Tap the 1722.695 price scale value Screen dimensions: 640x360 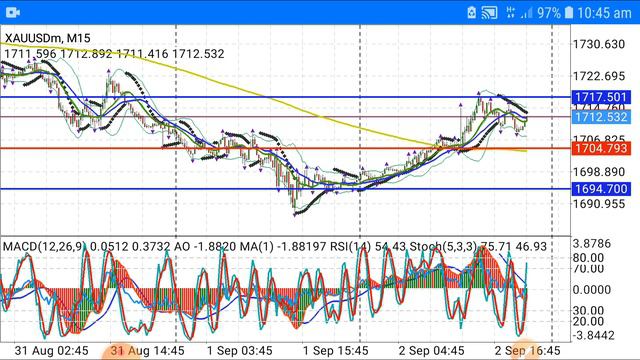(599, 76)
